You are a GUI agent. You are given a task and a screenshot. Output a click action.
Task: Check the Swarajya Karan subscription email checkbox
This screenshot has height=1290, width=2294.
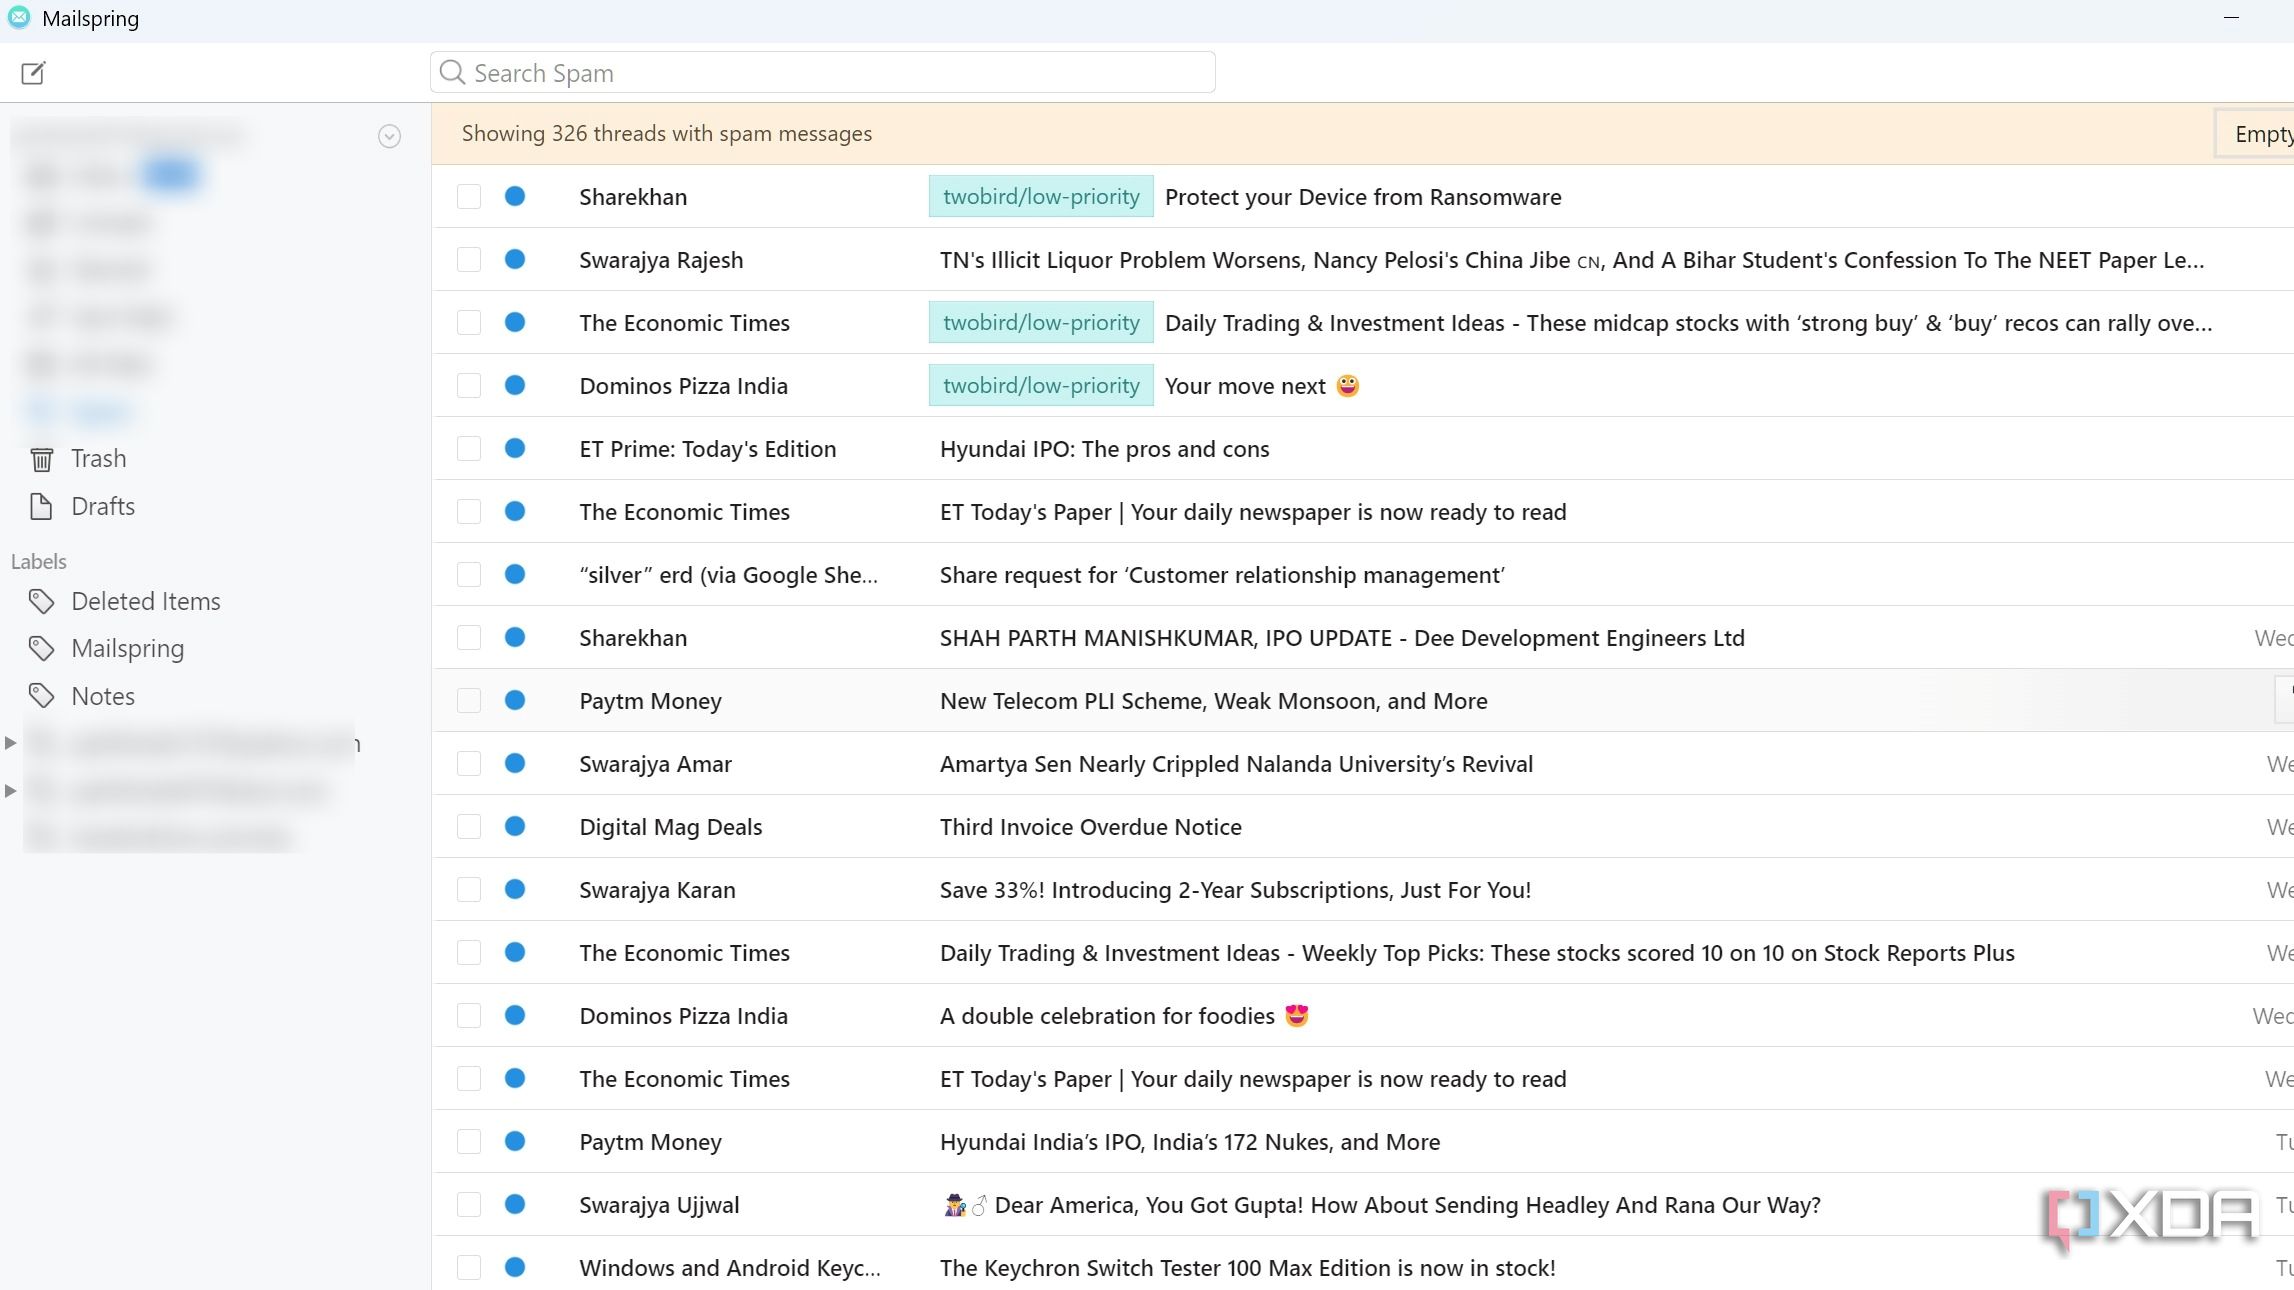468,889
